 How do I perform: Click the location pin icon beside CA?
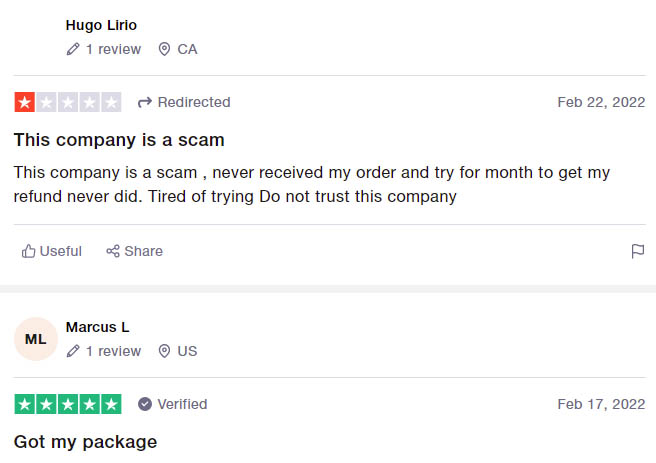click(164, 49)
